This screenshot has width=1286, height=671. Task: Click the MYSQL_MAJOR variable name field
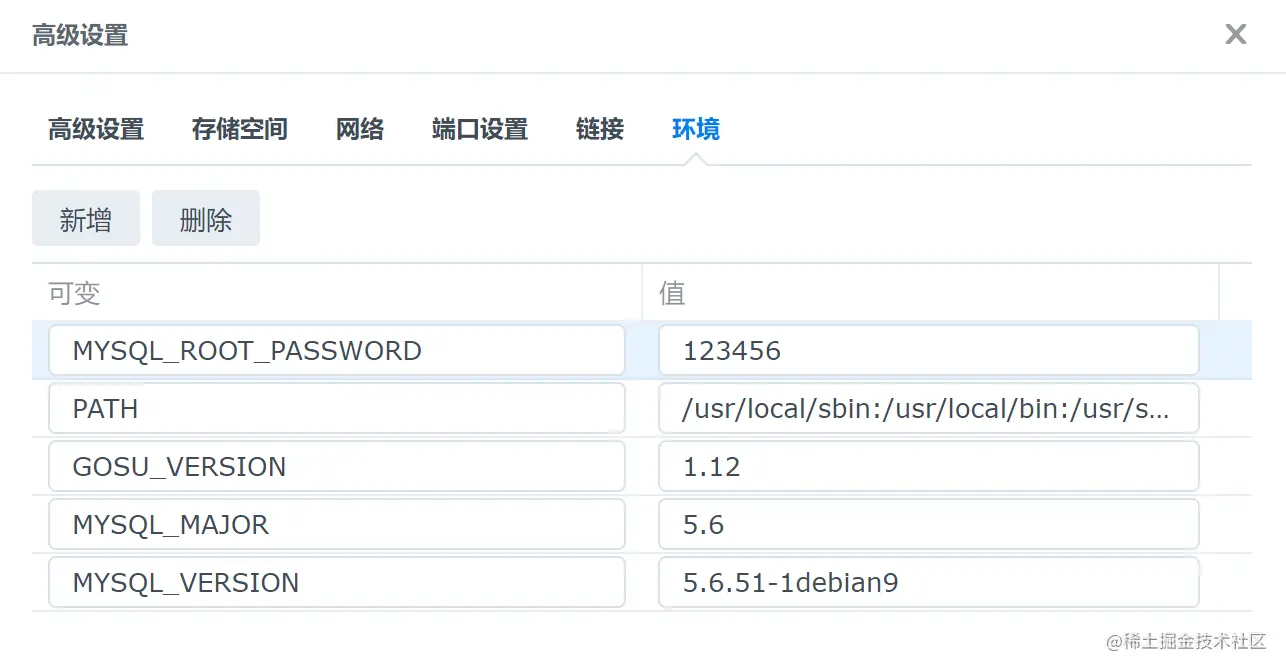click(337, 524)
